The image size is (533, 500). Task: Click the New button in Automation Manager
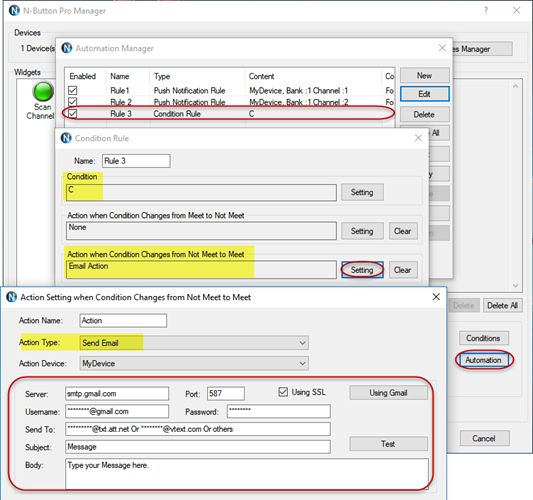[x=425, y=75]
